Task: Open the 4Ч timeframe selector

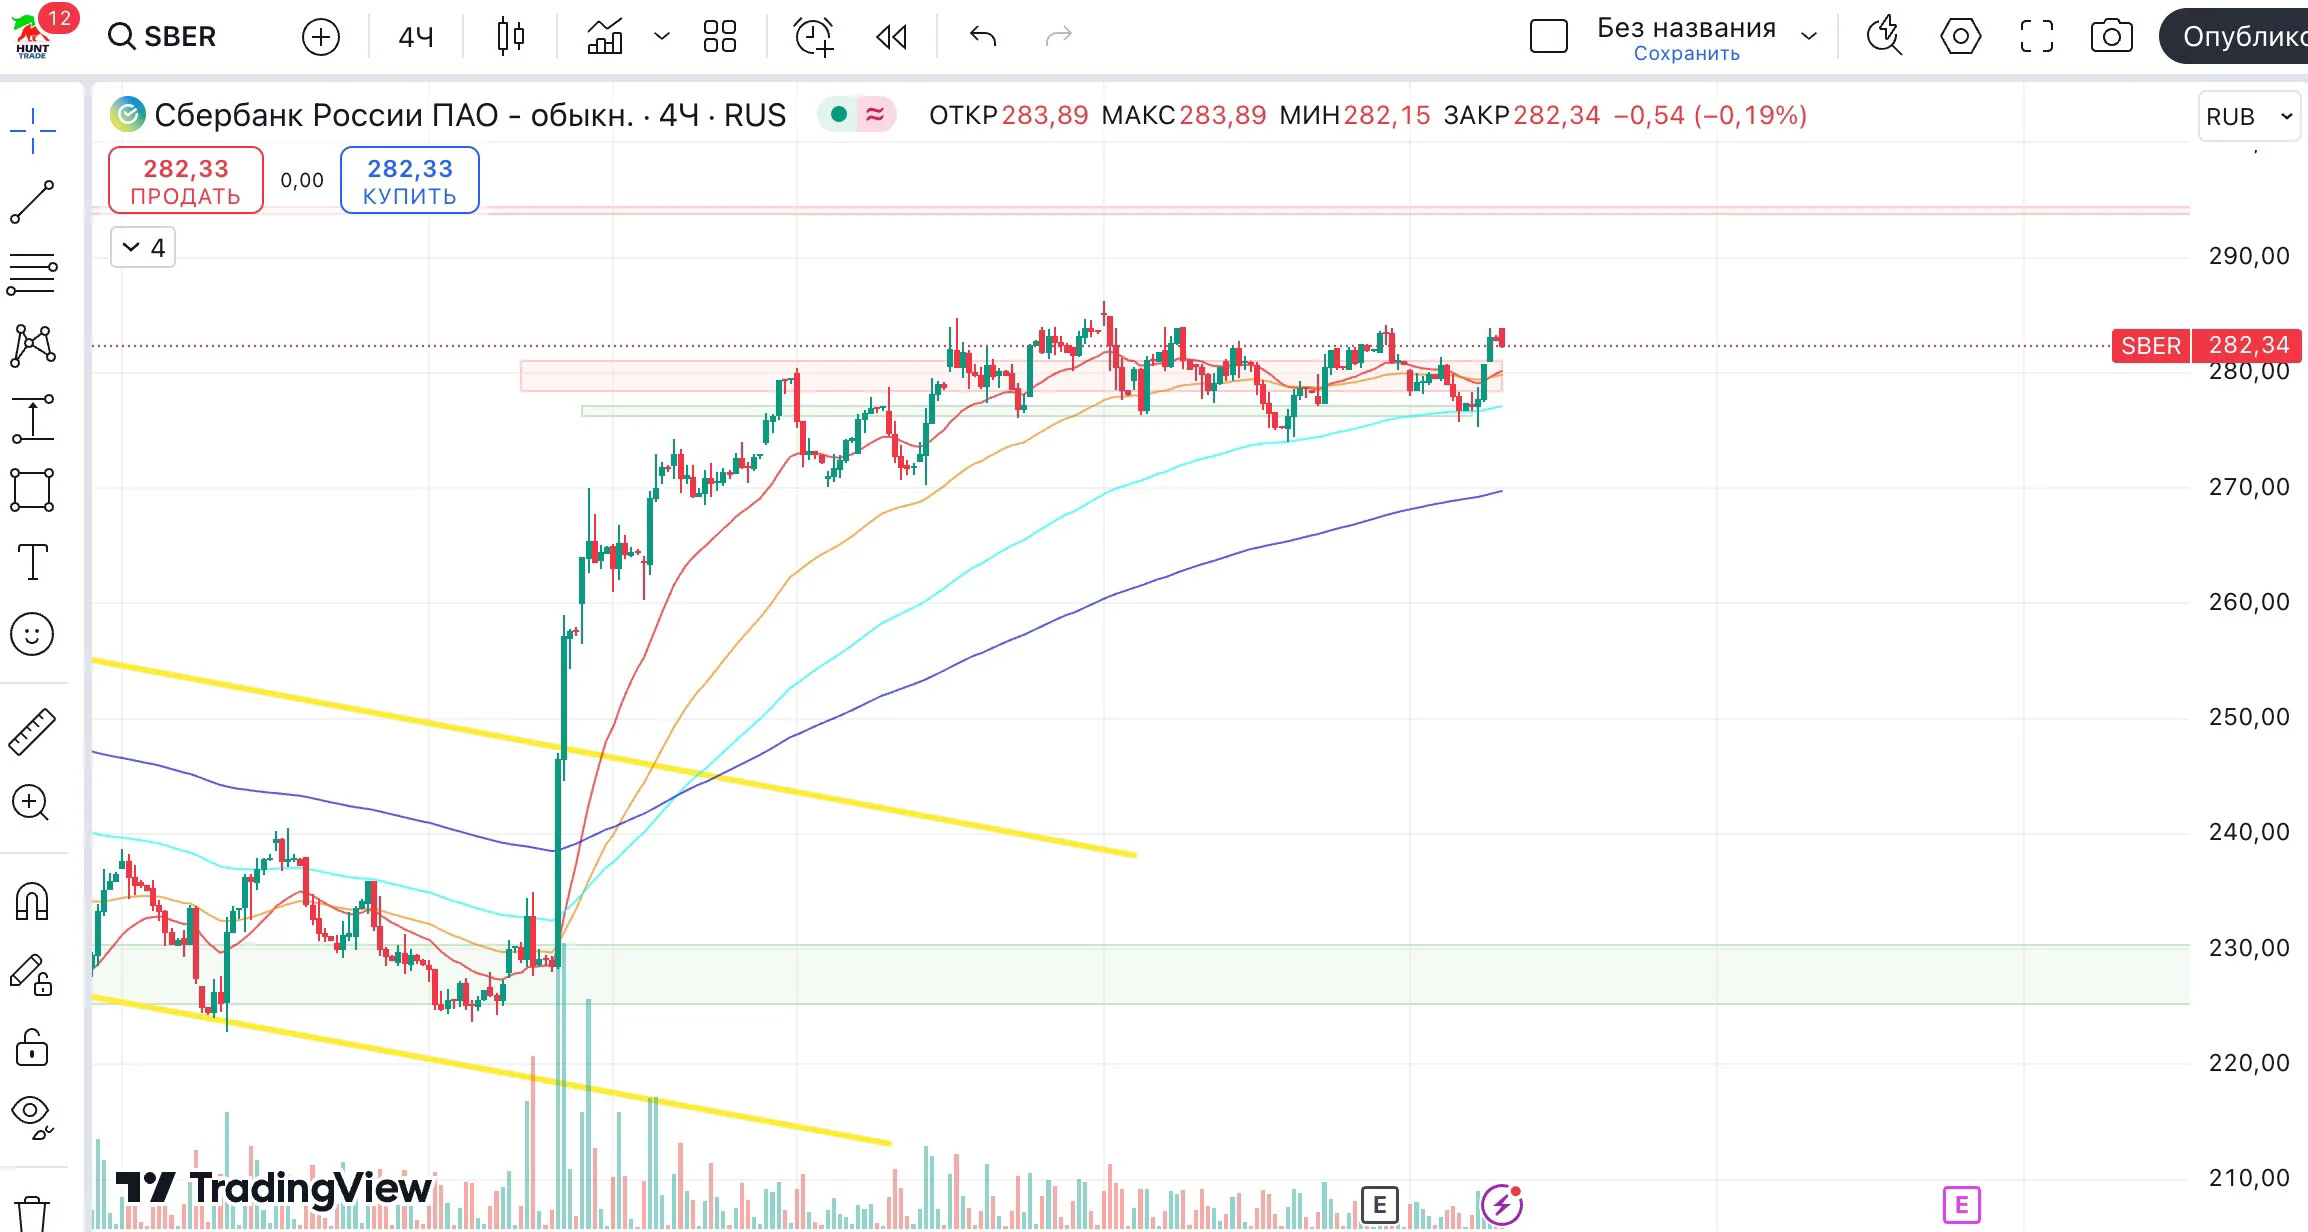Action: point(416,37)
